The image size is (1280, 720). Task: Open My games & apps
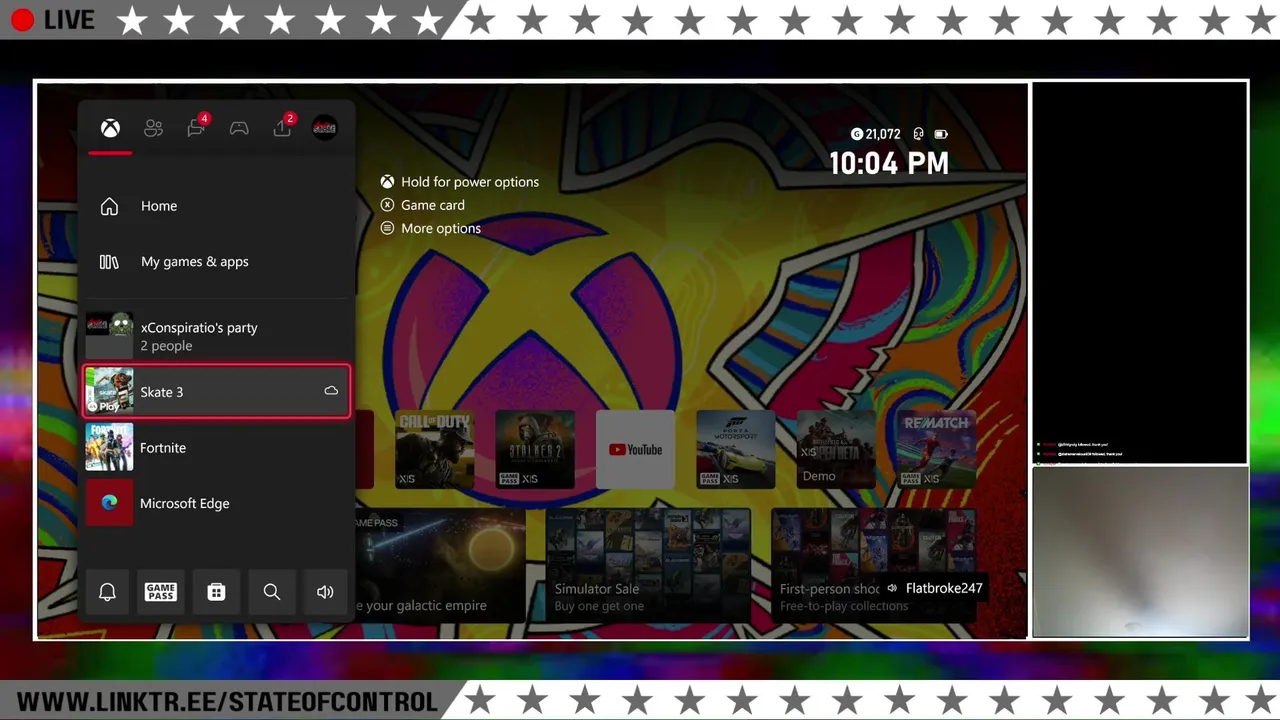[216, 262]
